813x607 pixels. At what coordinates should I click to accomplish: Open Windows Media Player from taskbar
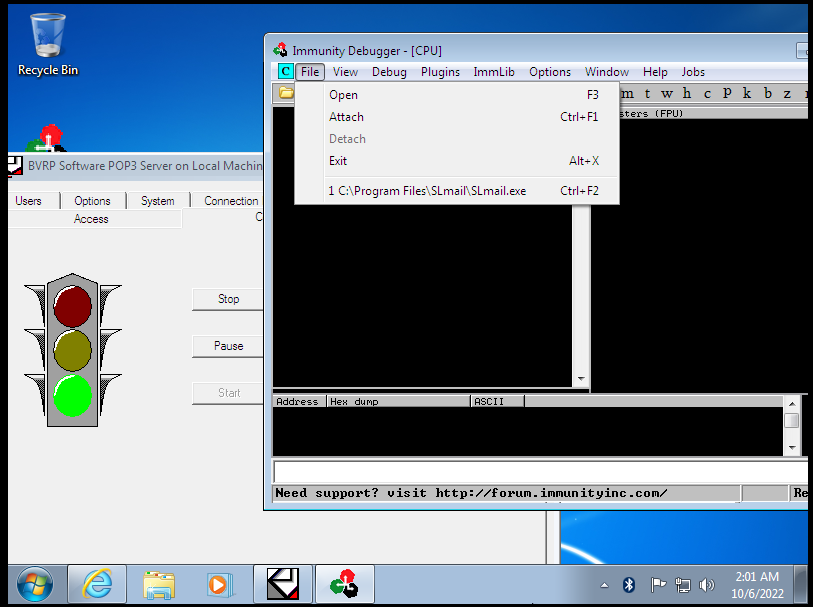point(220,584)
